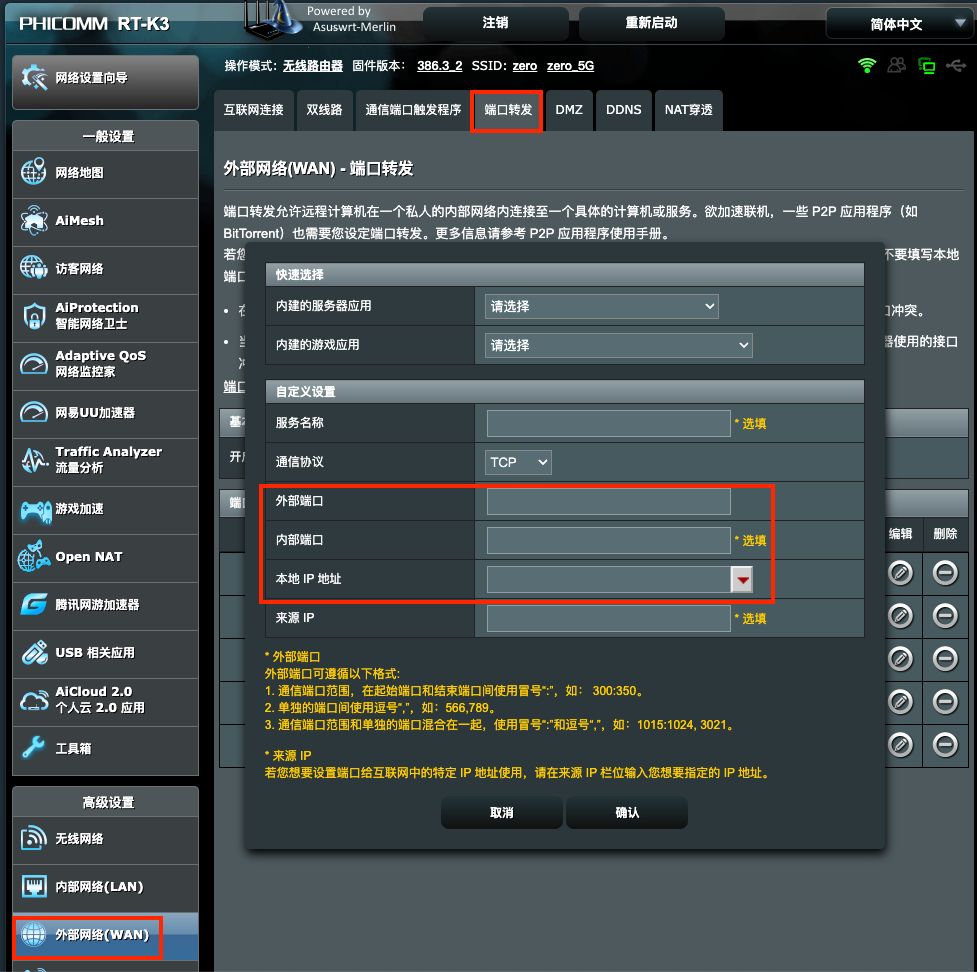Click 确认 to confirm the rule
The height and width of the screenshot is (972, 977).
[627, 813]
